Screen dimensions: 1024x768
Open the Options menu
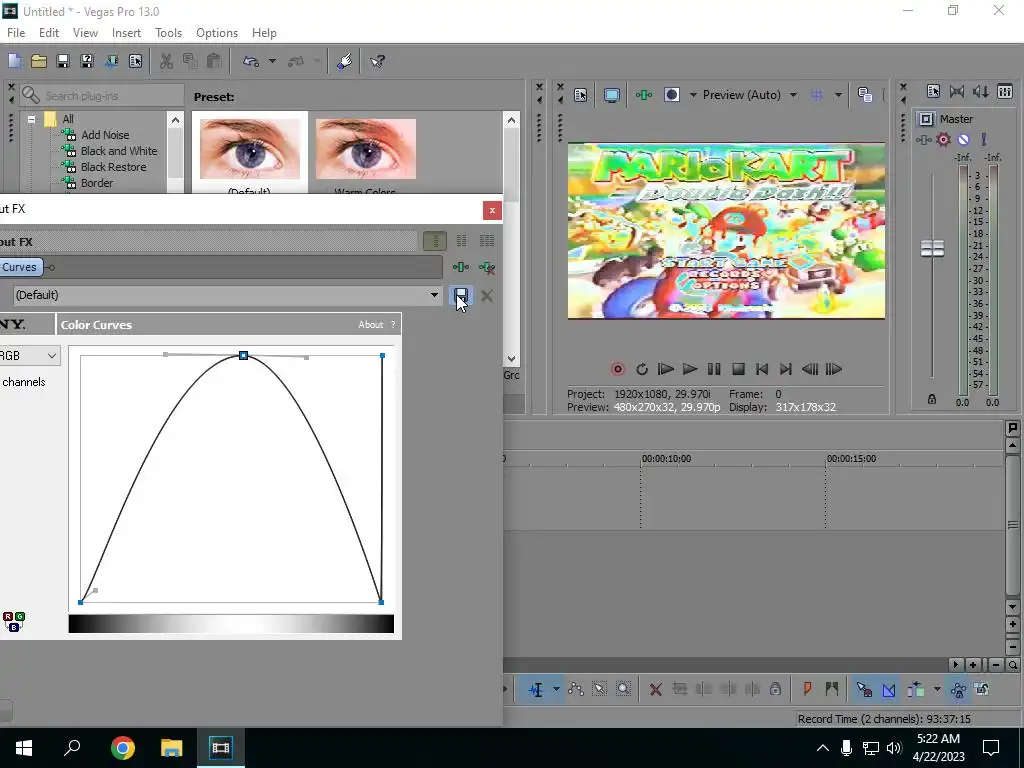tap(217, 33)
